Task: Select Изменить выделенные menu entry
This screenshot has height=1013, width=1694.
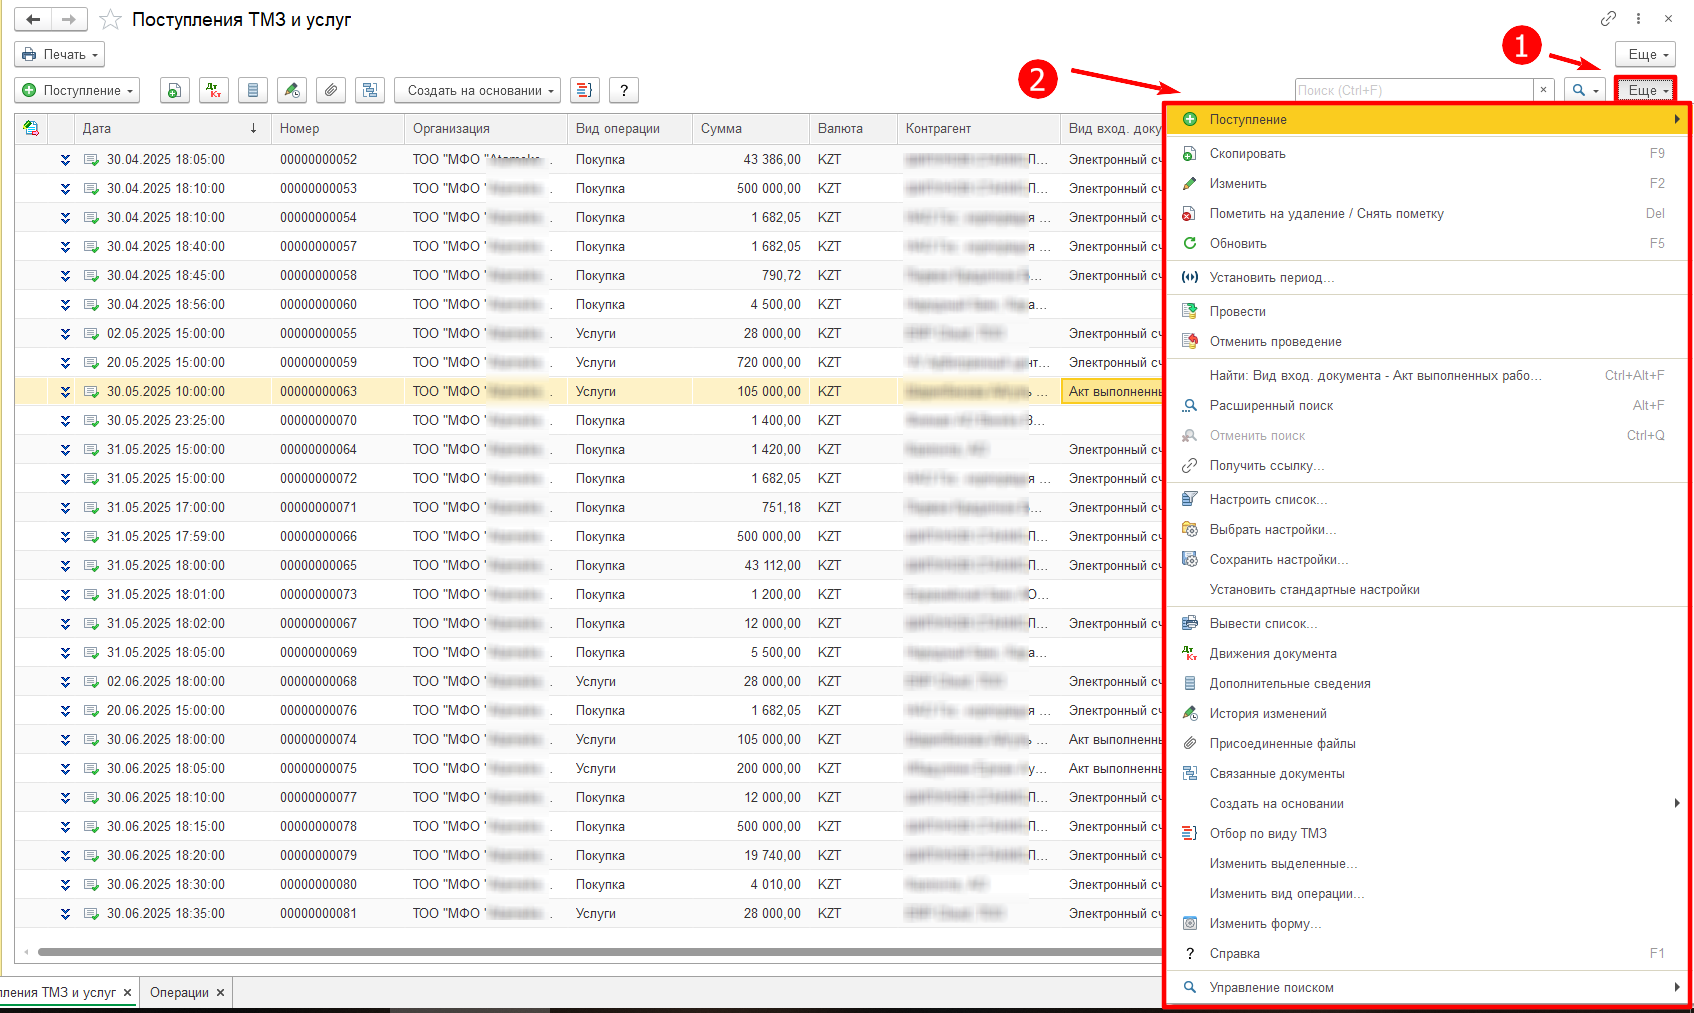Action: coord(1428,863)
